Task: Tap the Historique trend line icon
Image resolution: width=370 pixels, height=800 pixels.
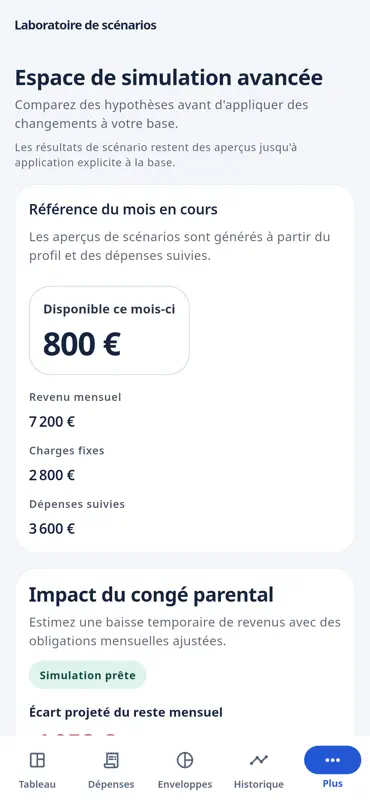Action: [259, 760]
